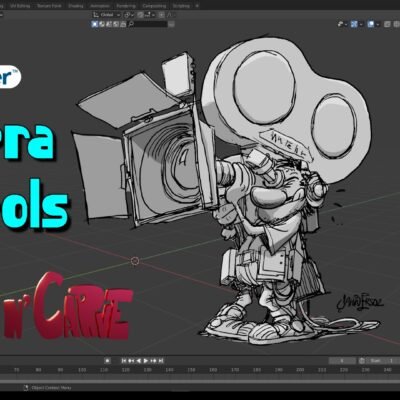
Task: Select the Set New Selection mode icon
Action: coord(95,24)
